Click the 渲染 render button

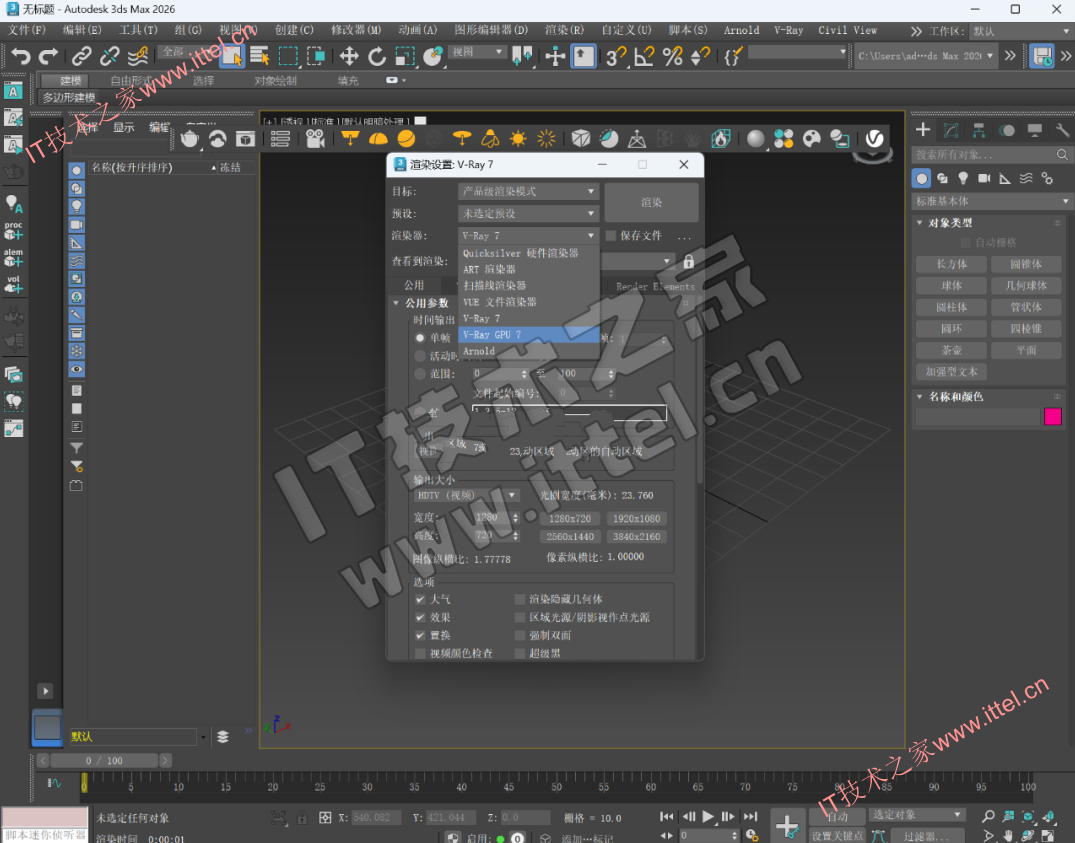pos(651,202)
